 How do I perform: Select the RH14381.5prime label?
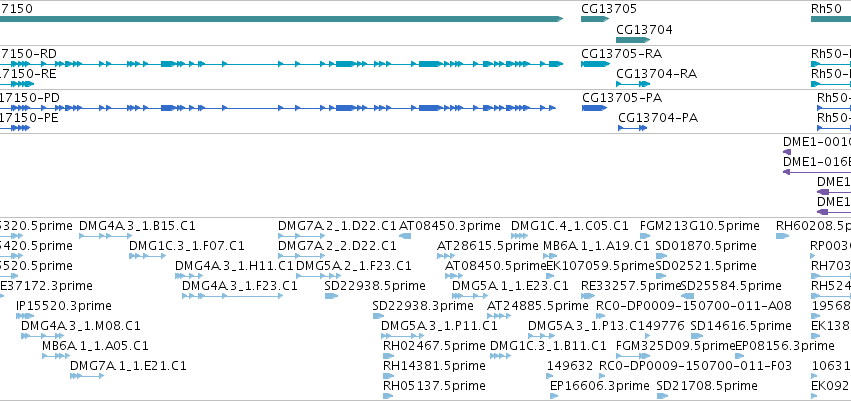click(434, 366)
